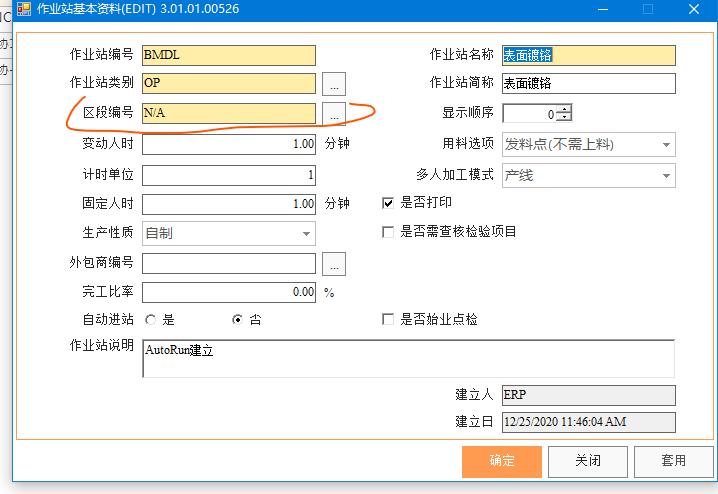This screenshot has height=494, width=718.
Task: Click the 完工比率 input field
Action: point(229,292)
